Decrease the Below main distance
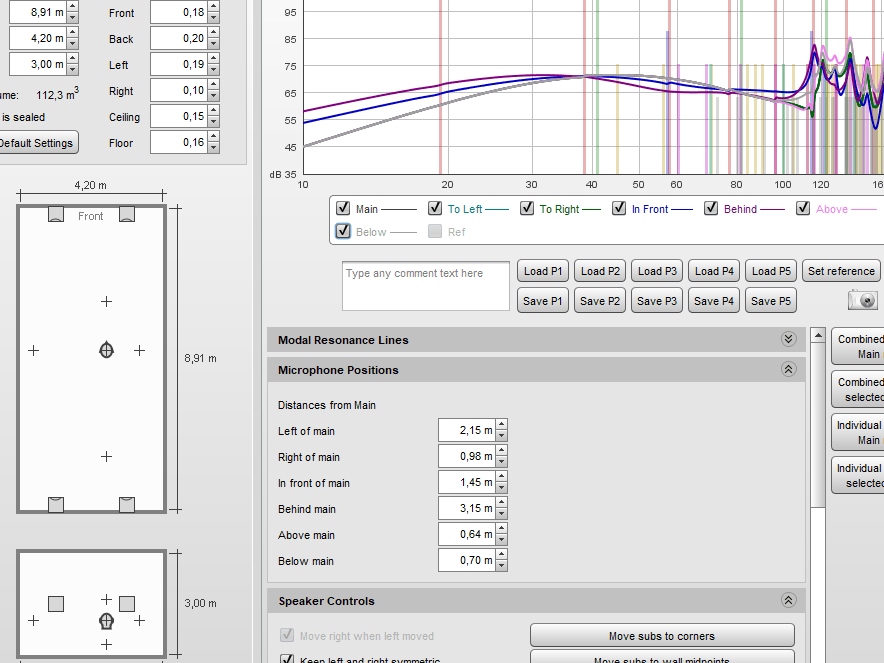Viewport: 884px width, 663px height. click(501, 566)
